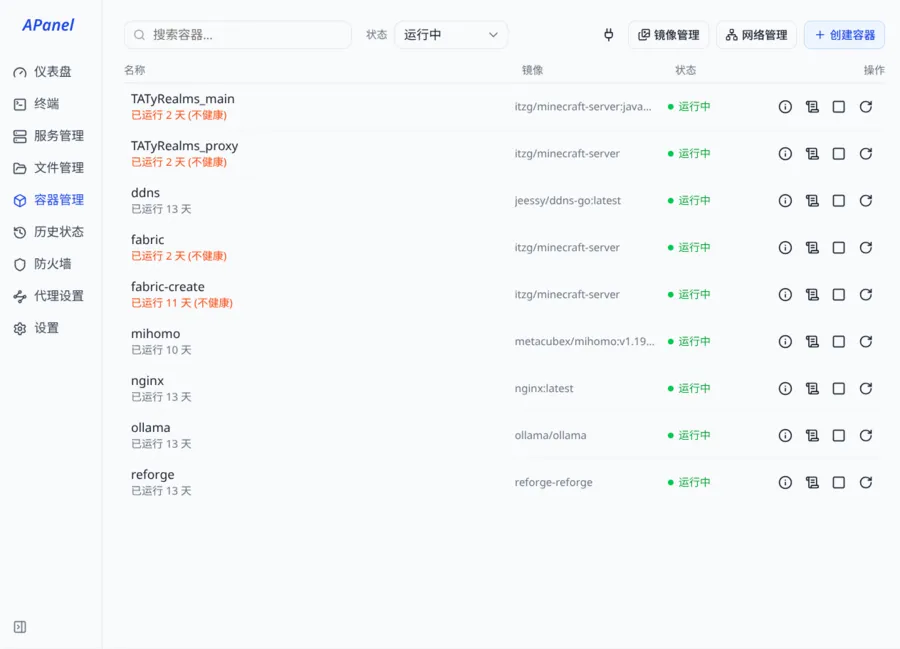Open info for nginx container
900x649 pixels.
tap(785, 388)
